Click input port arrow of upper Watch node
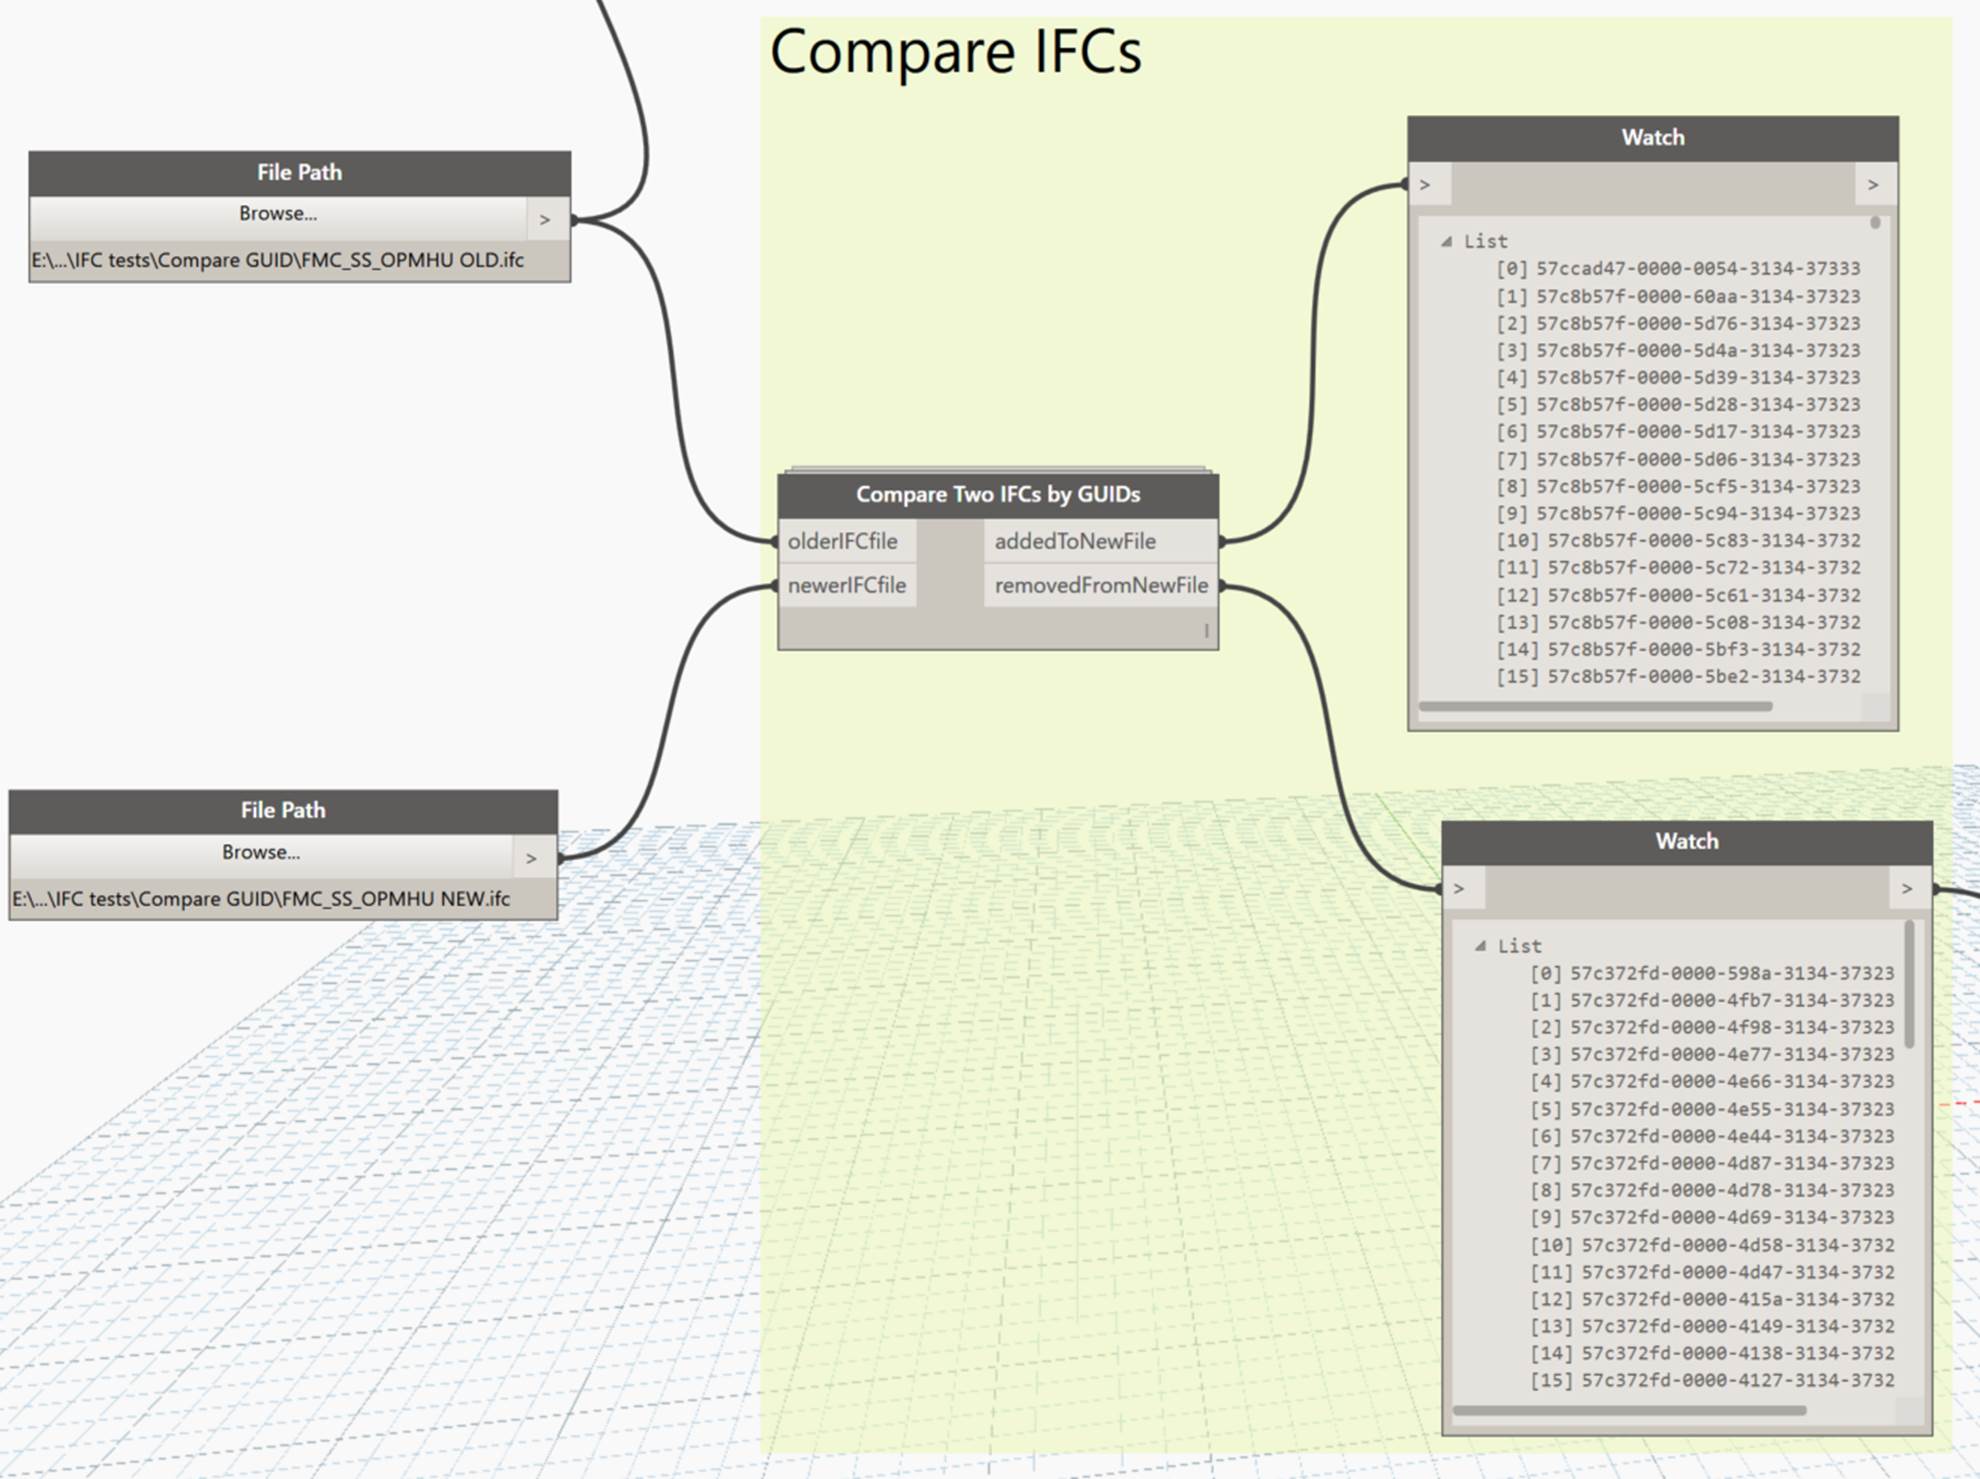The width and height of the screenshot is (1980, 1479). (x=1425, y=185)
